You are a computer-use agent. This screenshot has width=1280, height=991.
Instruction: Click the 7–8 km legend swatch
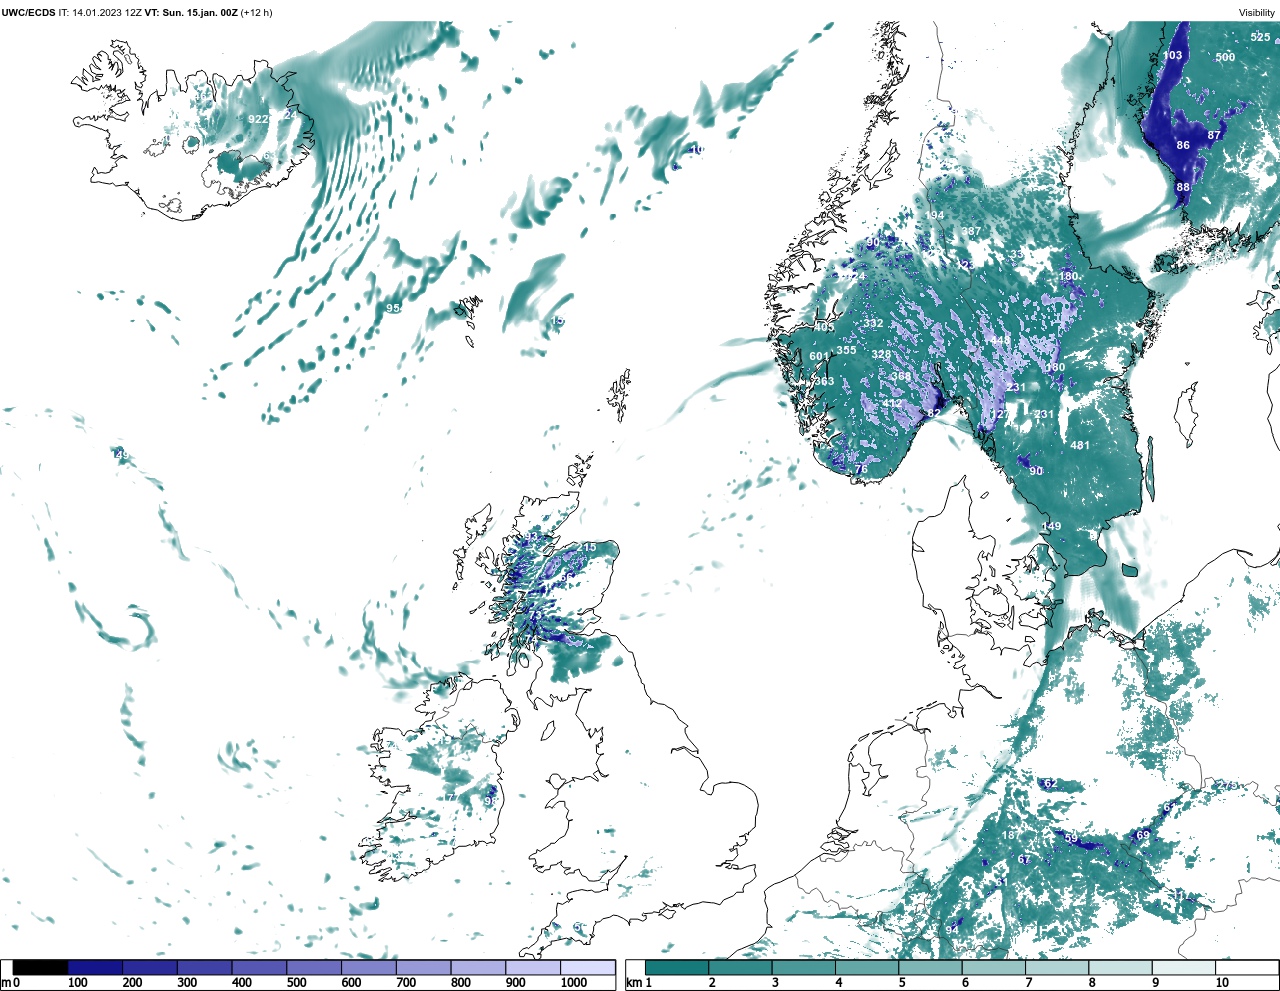(1057, 968)
